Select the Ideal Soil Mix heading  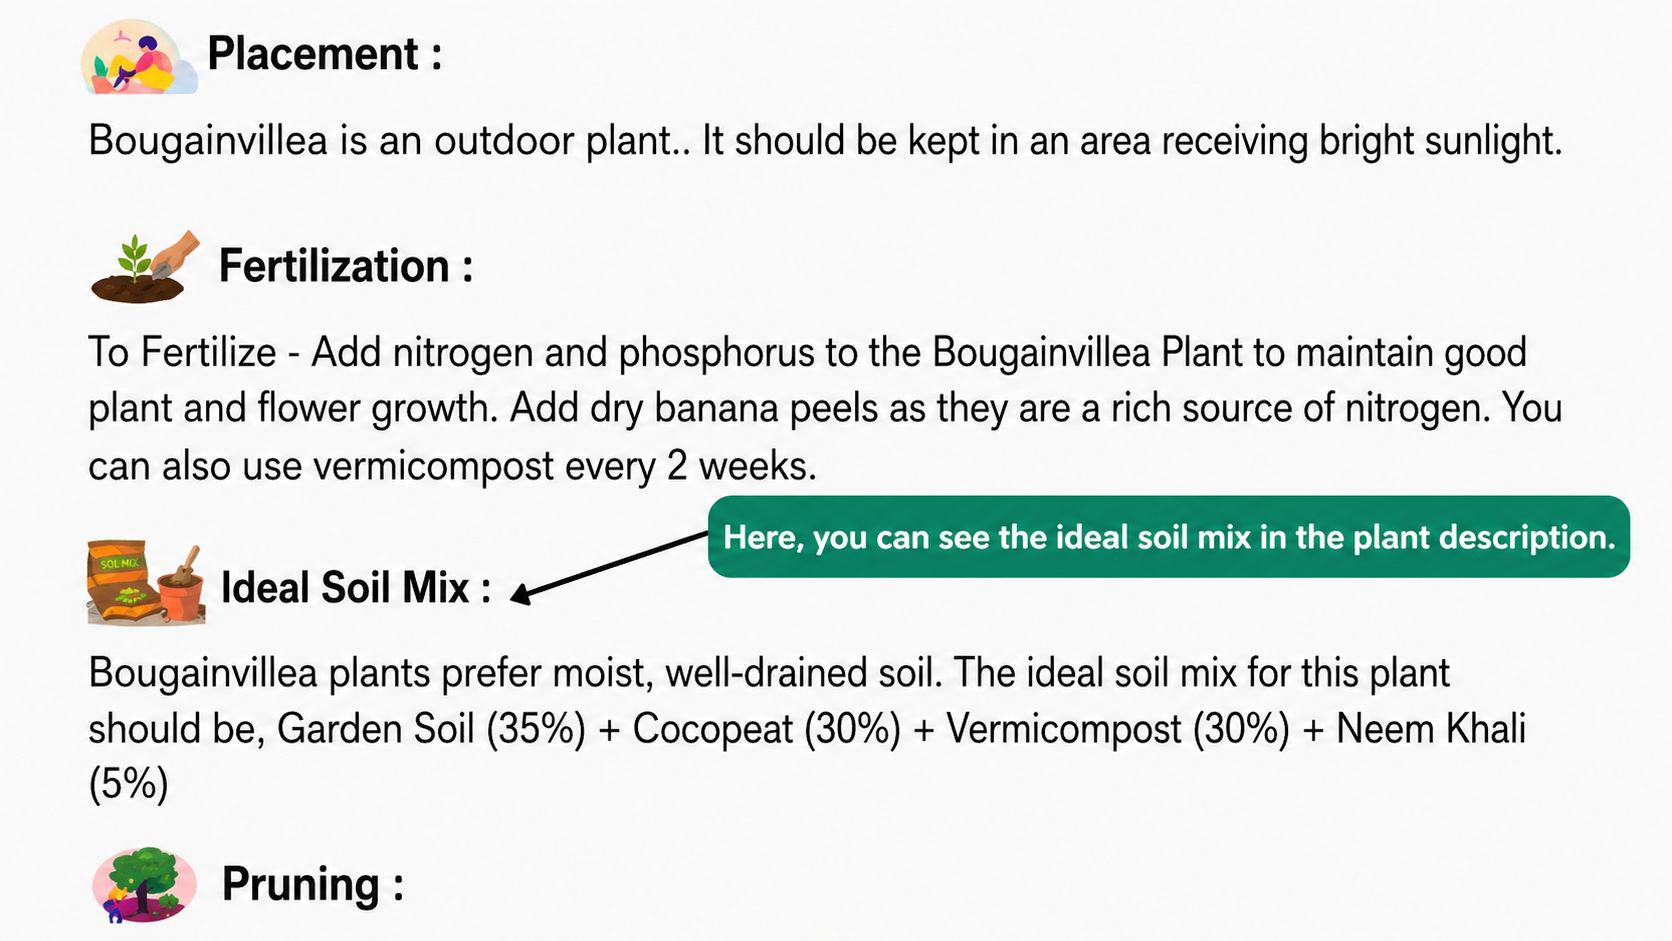click(356, 587)
